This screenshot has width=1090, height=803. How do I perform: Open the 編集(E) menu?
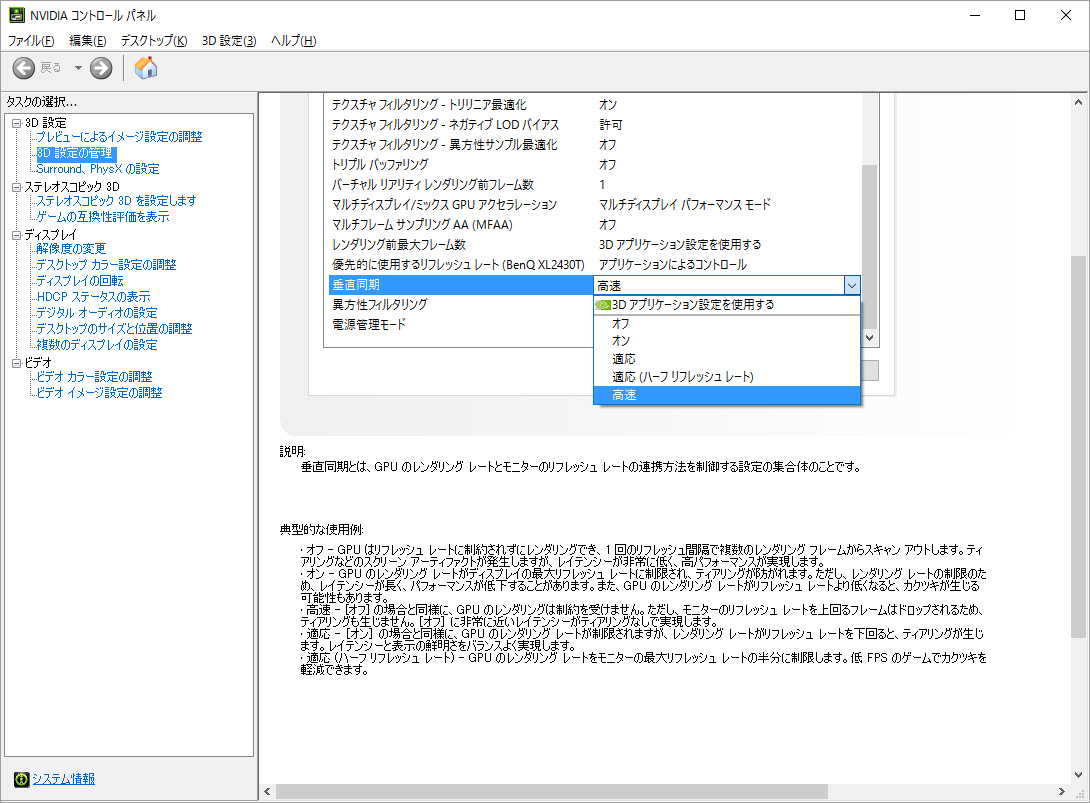88,41
